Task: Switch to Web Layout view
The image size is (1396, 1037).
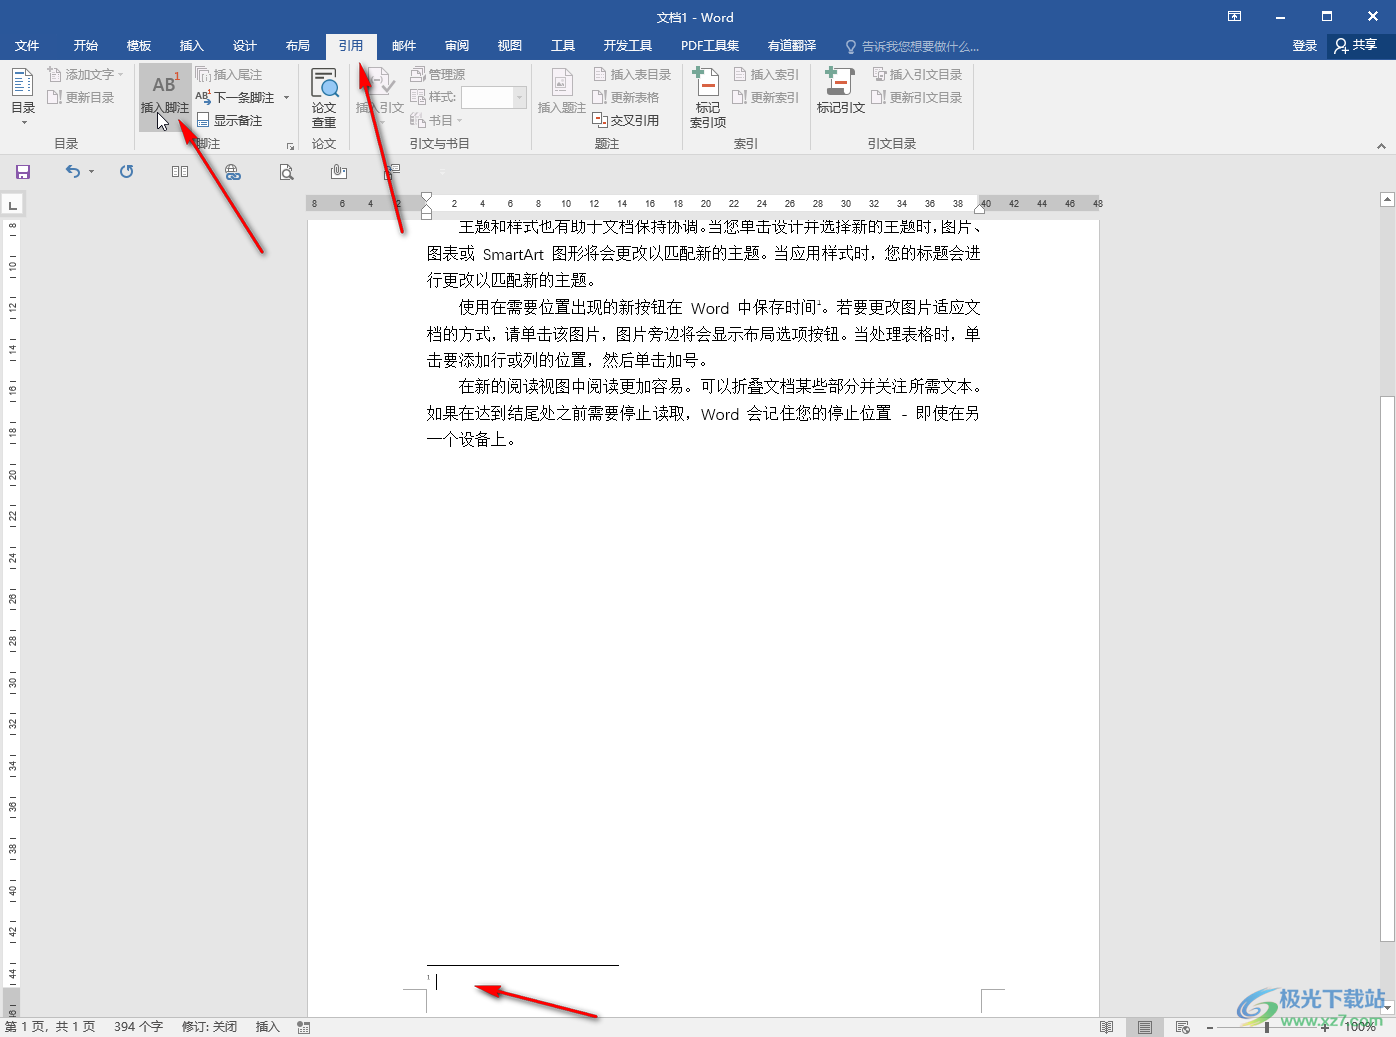Action: click(x=1183, y=1027)
